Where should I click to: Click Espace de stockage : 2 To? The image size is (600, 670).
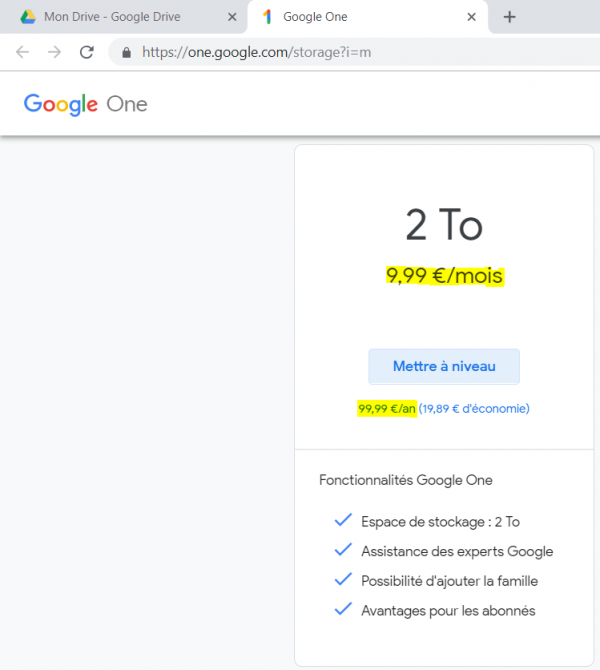(x=440, y=522)
